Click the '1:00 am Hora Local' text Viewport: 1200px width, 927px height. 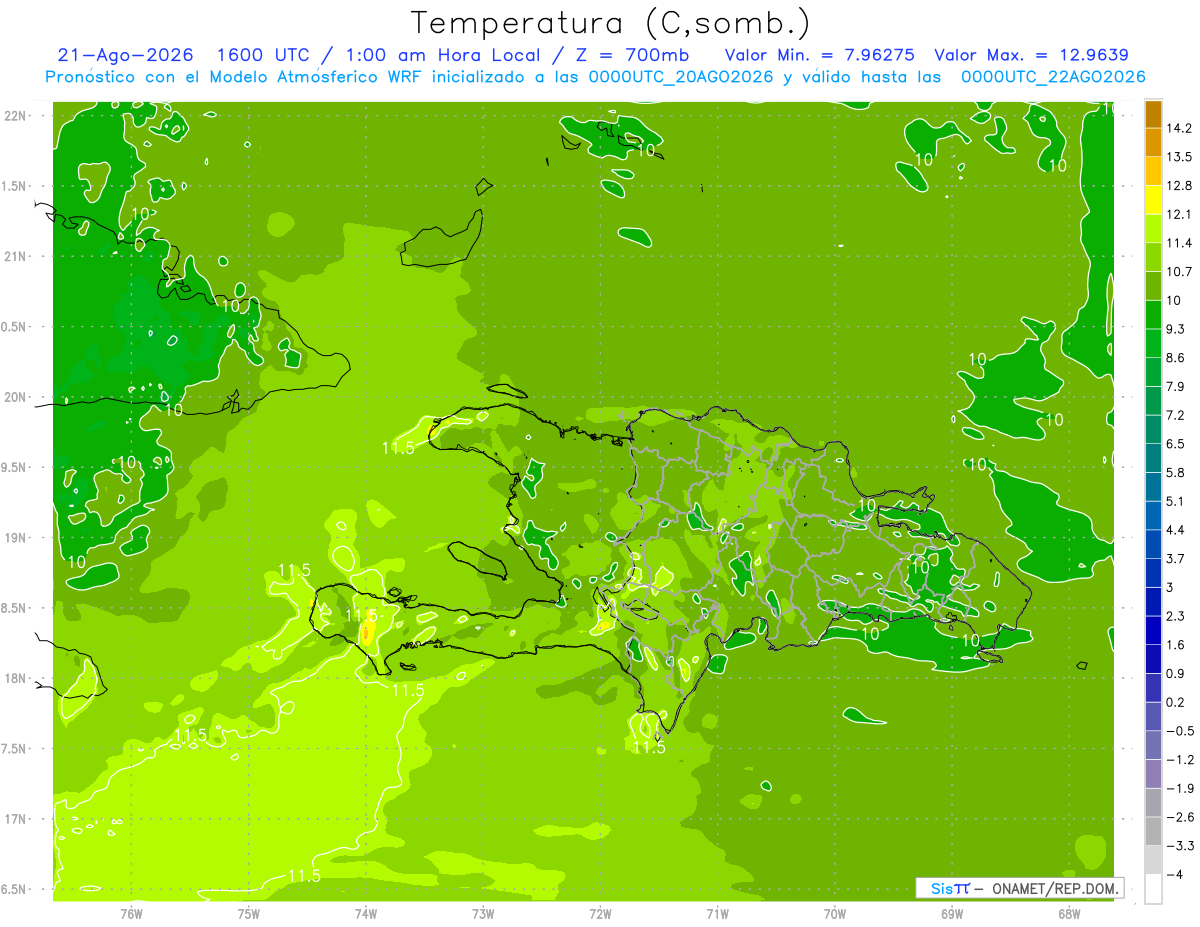coord(444,55)
